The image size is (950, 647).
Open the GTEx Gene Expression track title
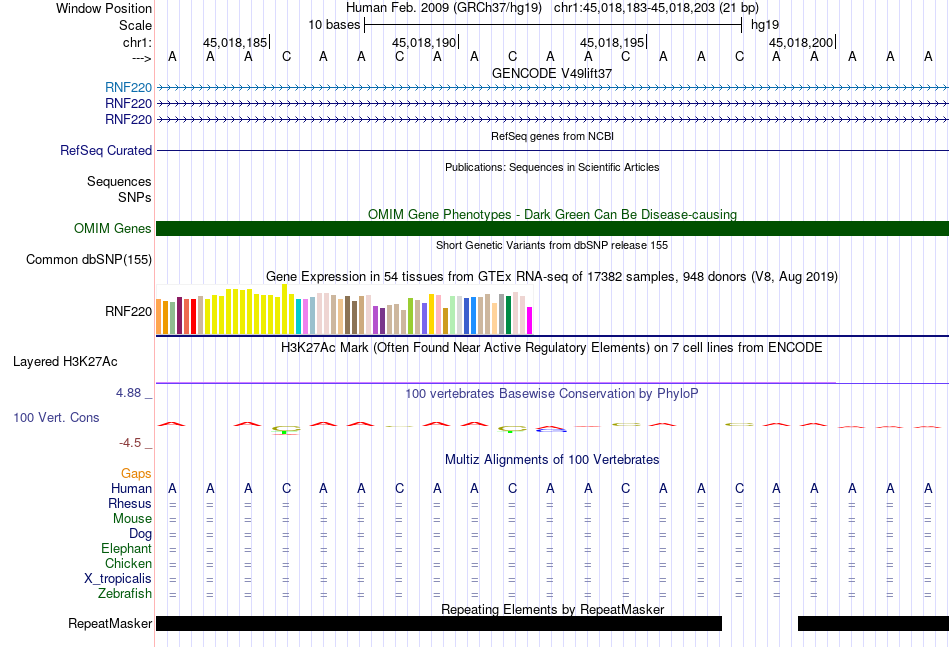click(x=552, y=277)
